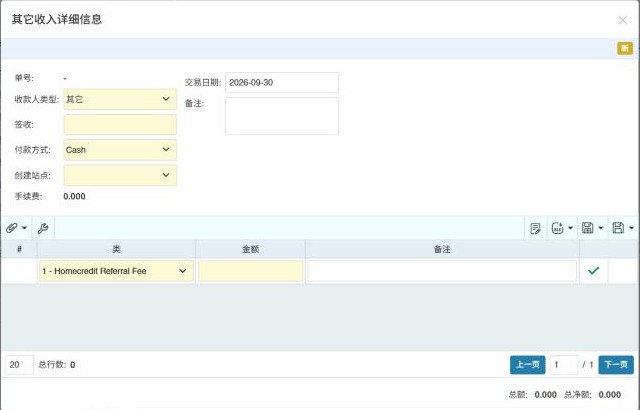The image size is (640, 410).
Task: Go to next page with 下一页
Action: [x=616, y=365]
